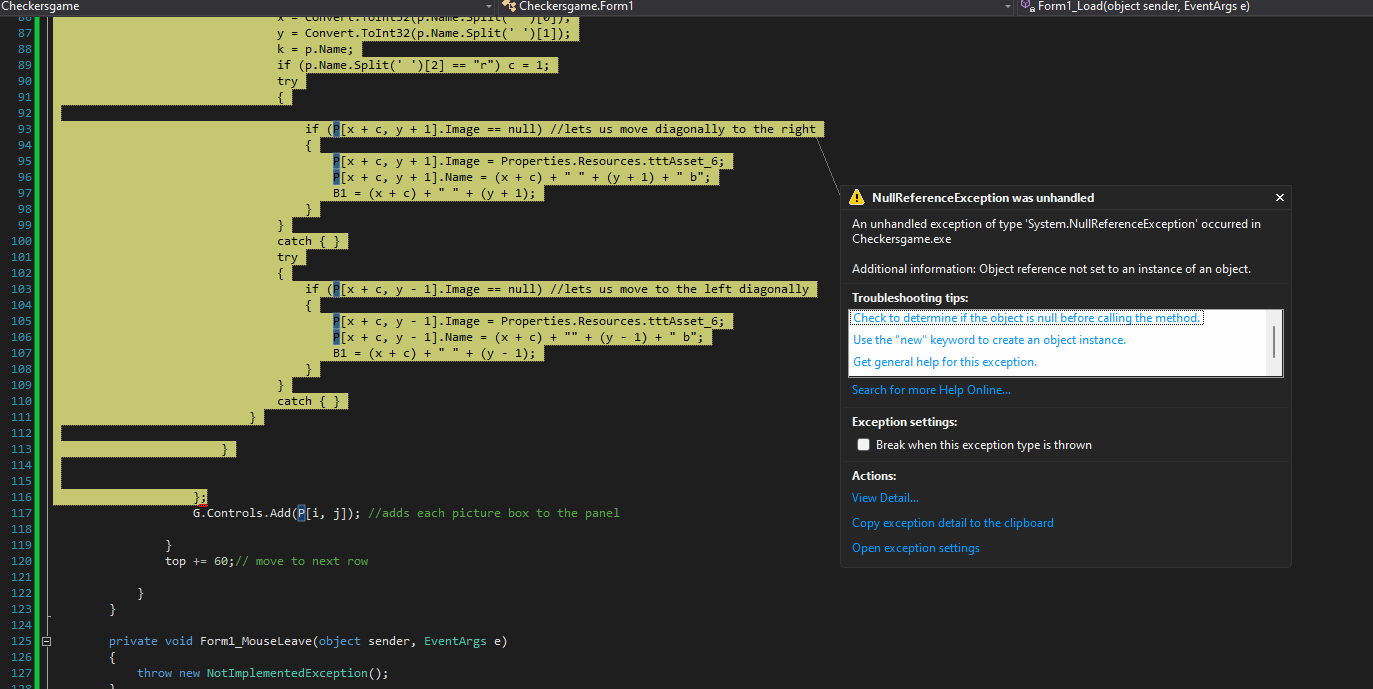Viewport: 1373px width, 689px height.
Task: Close the NullReferenceException popup
Action: pos(1279,198)
